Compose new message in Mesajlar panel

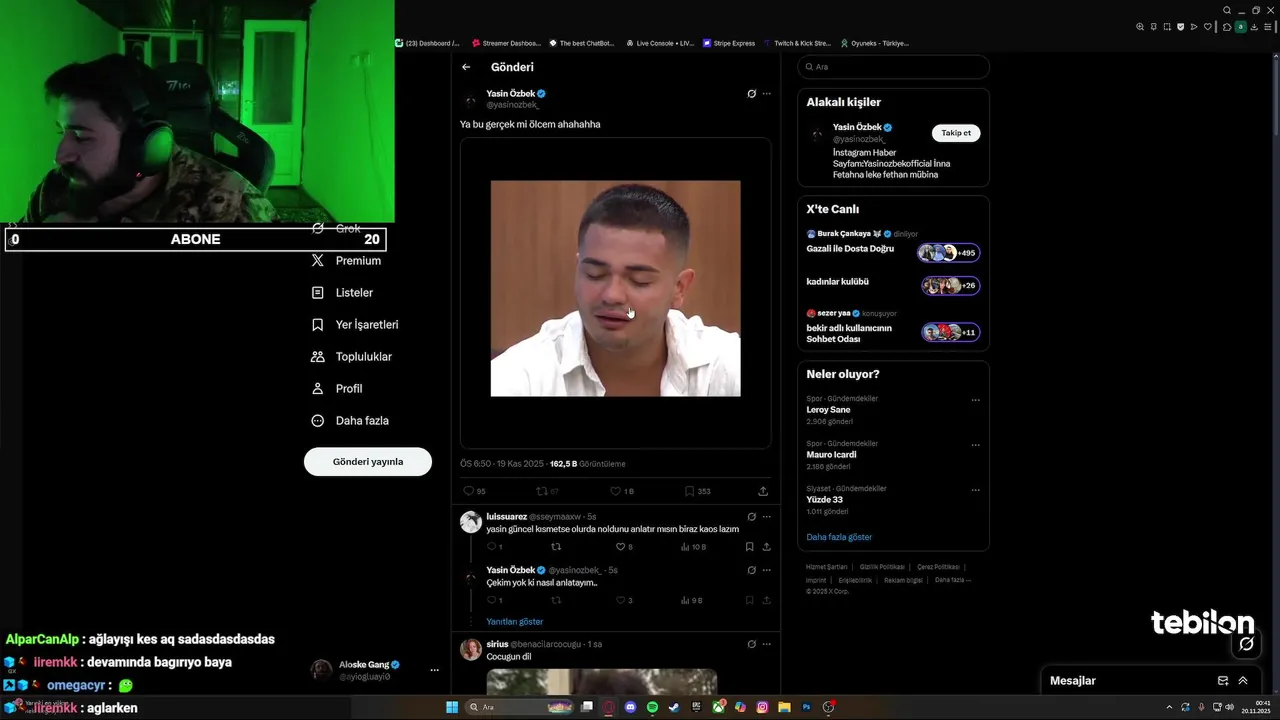tap(1222, 681)
